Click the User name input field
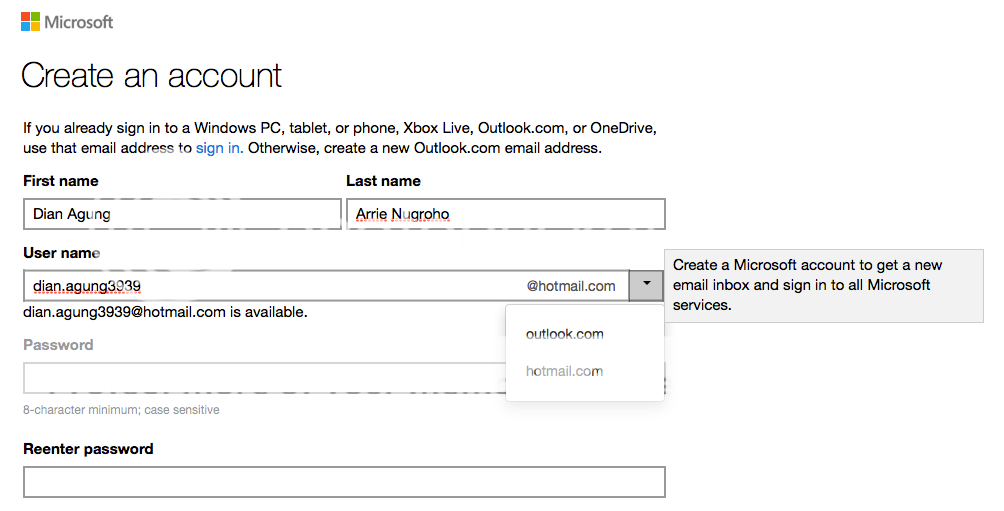This screenshot has width=1004, height=511. point(326,286)
